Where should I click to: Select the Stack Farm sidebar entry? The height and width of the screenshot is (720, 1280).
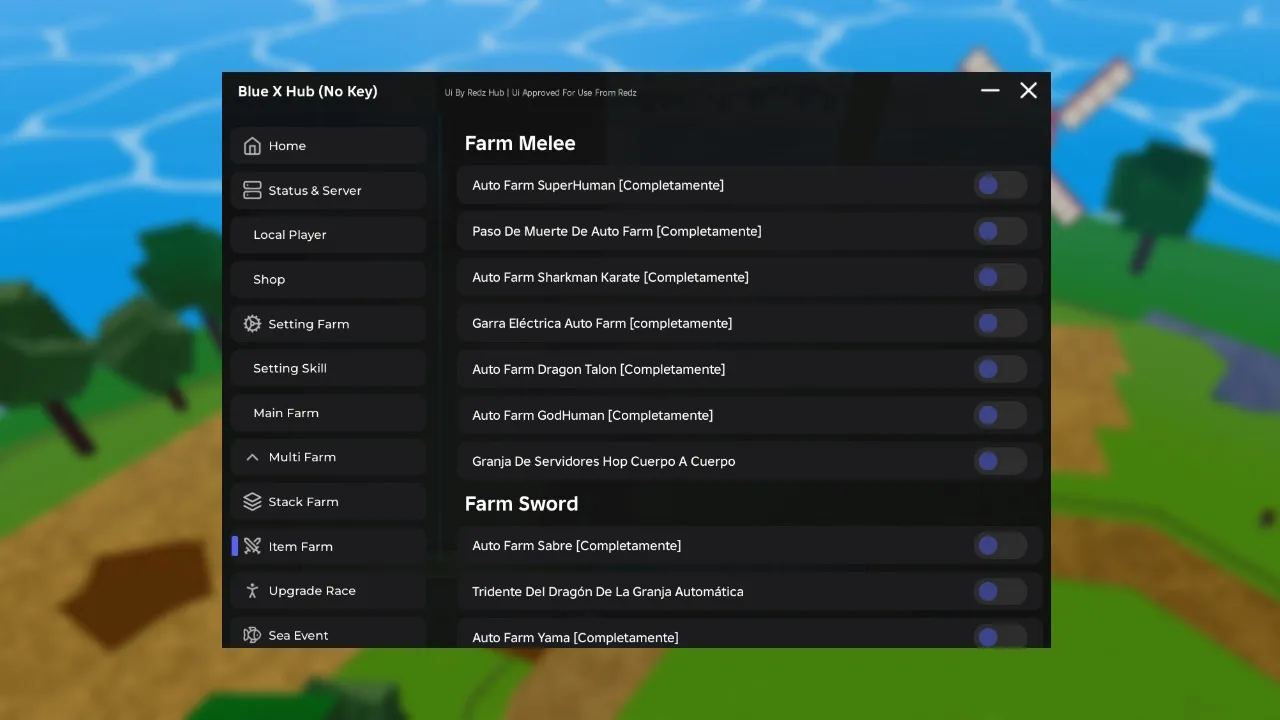point(328,501)
